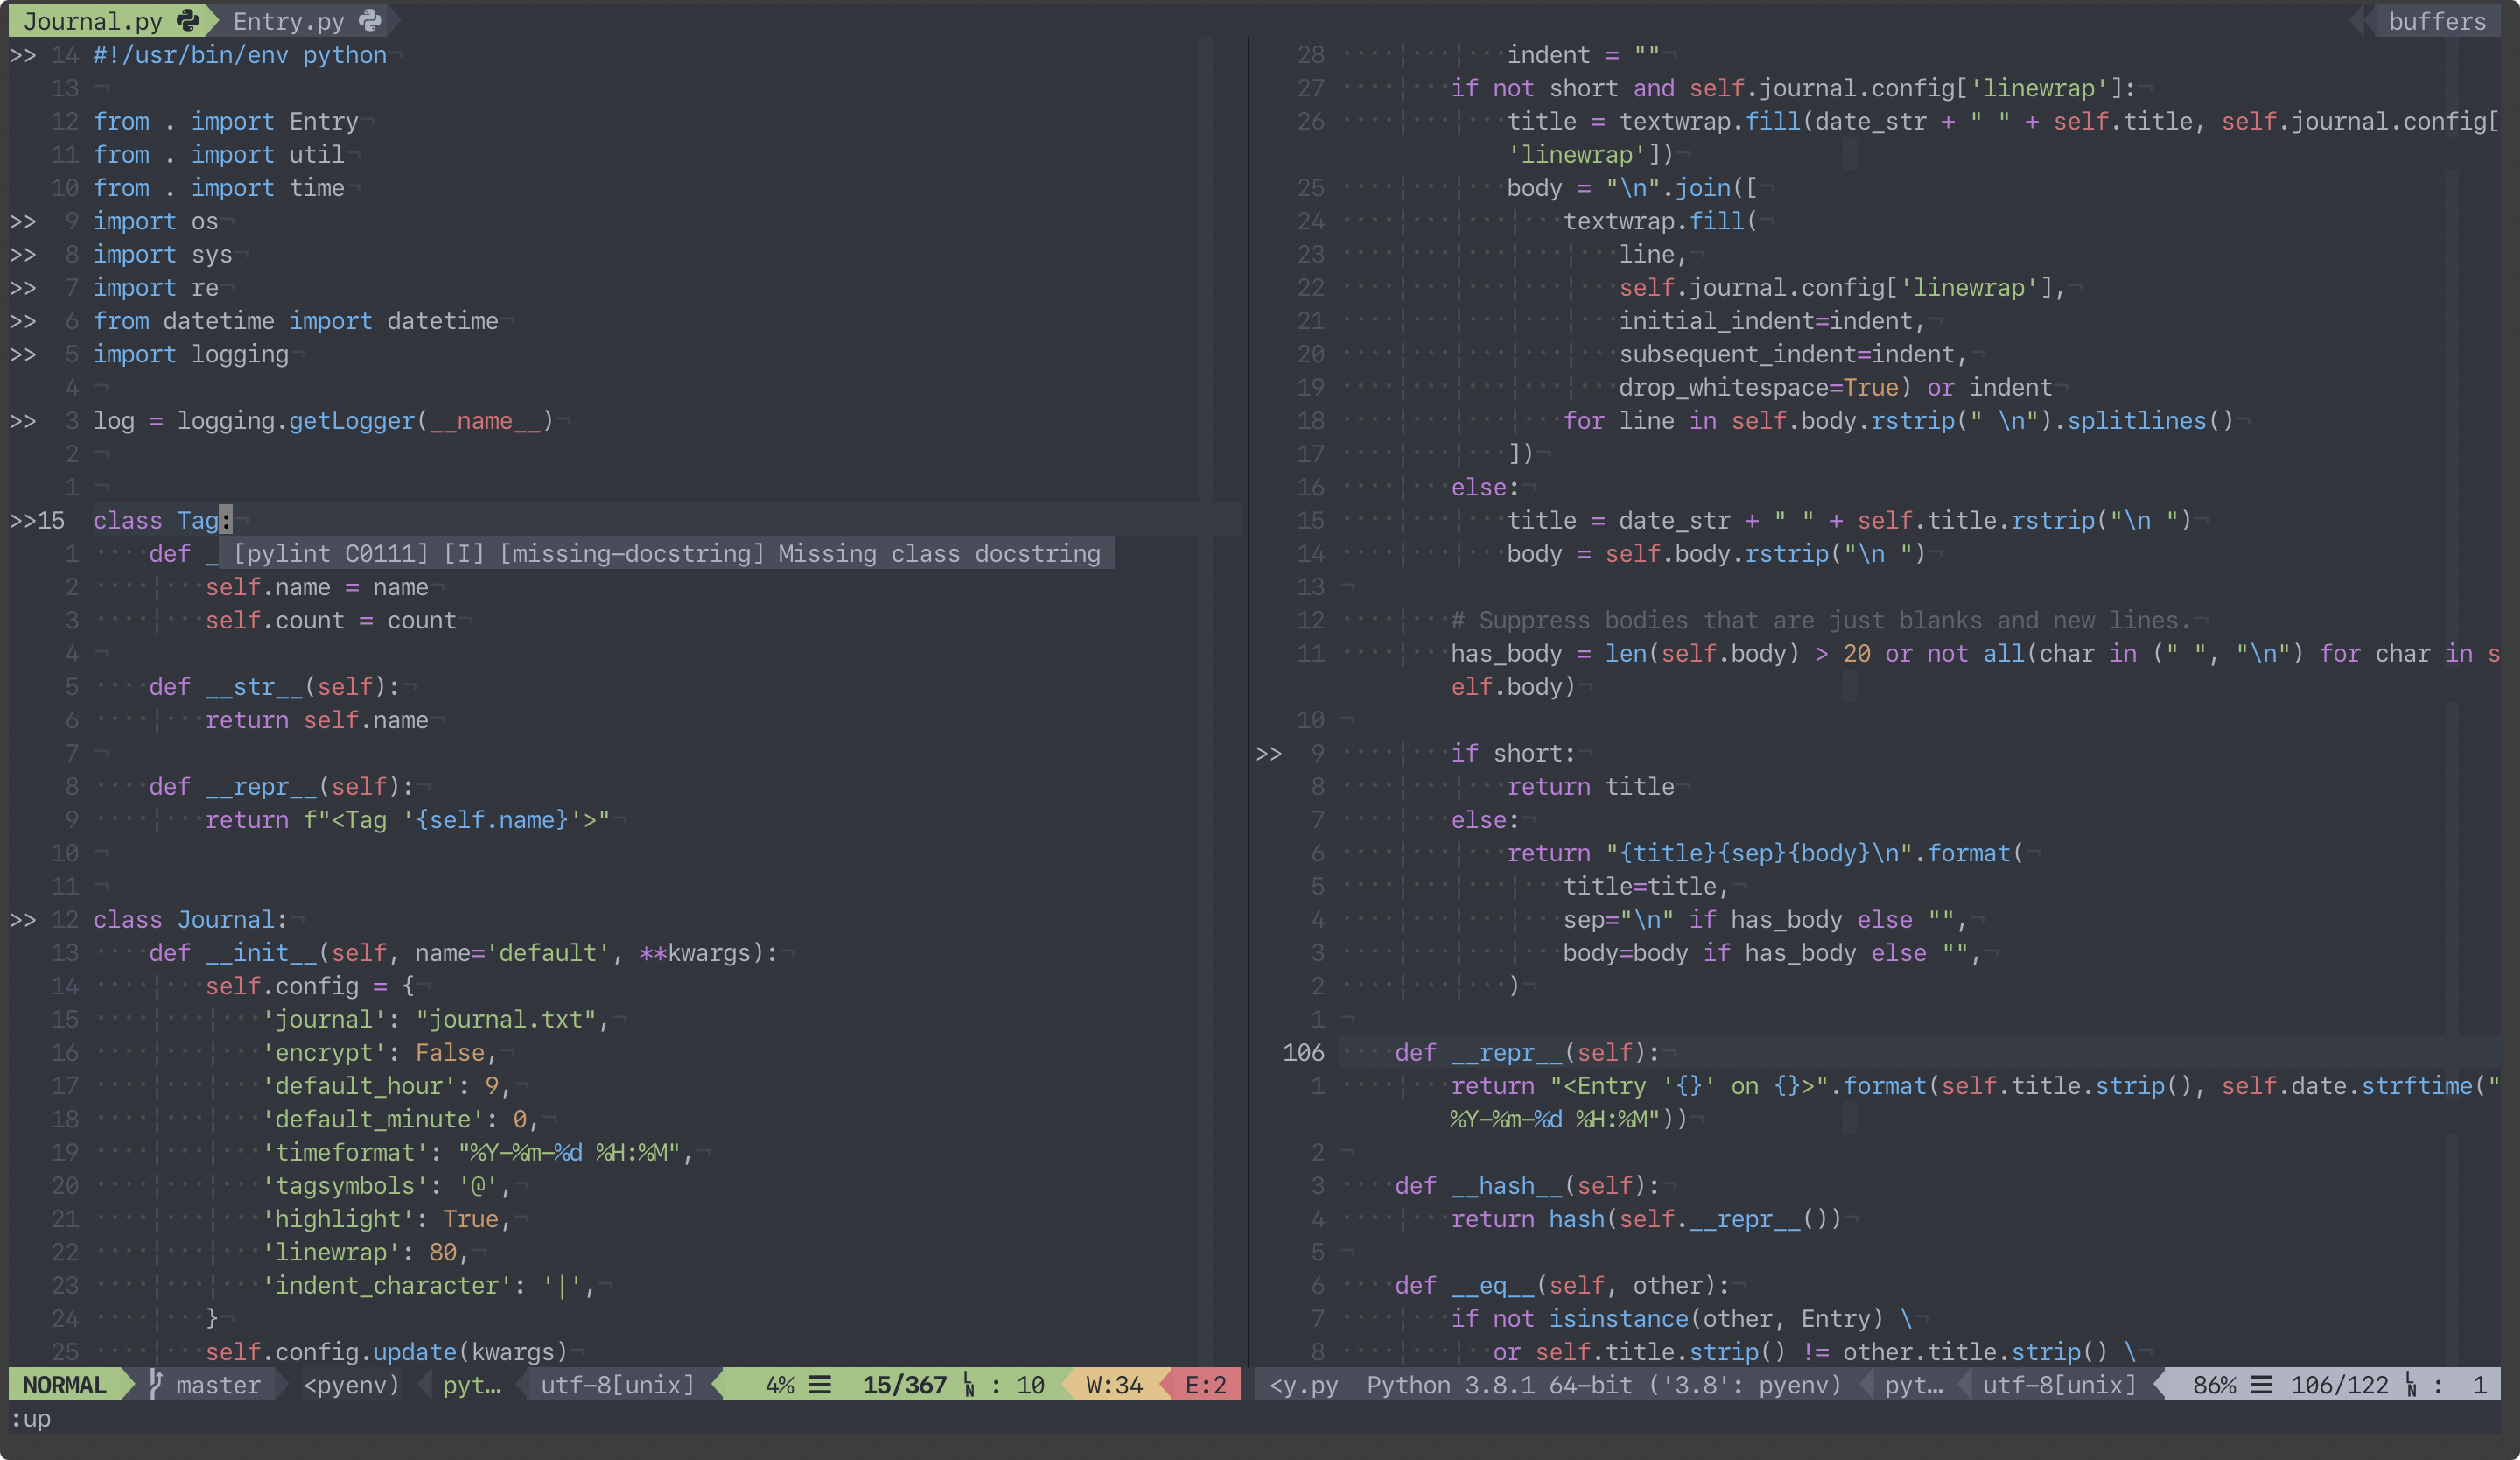This screenshot has height=1460, width=2520.
Task: Click the NORMAL mode indicator
Action: click(x=64, y=1385)
